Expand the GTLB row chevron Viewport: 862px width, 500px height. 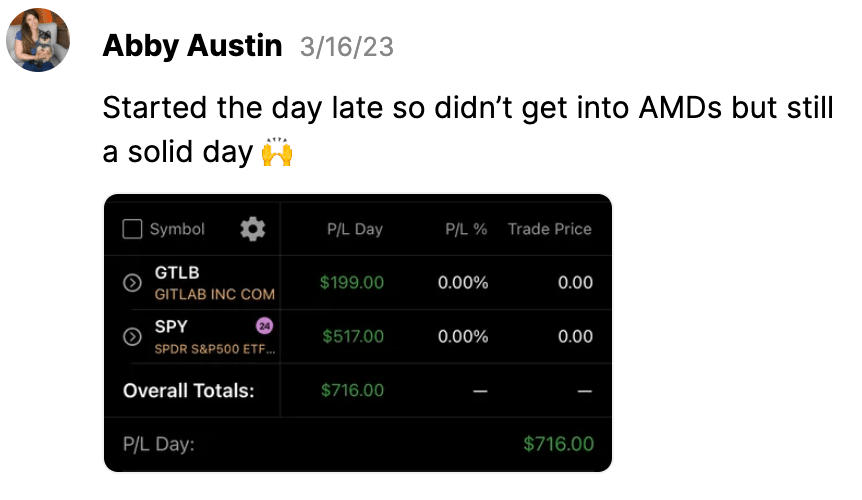coord(132,282)
